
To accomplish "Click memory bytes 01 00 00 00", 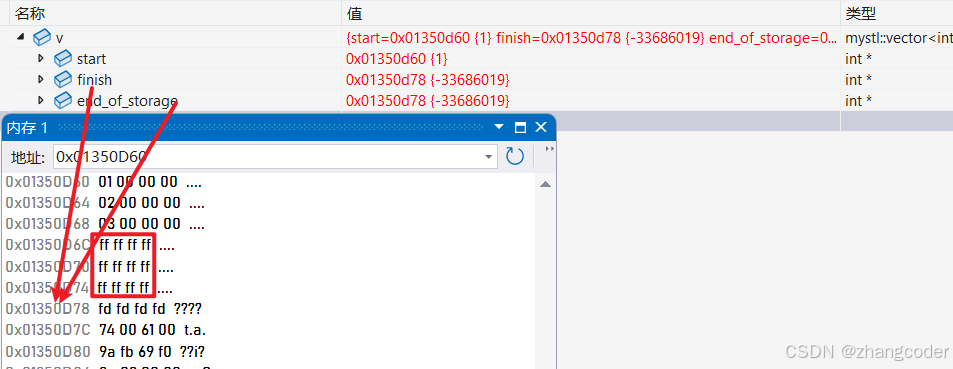I will 138,182.
